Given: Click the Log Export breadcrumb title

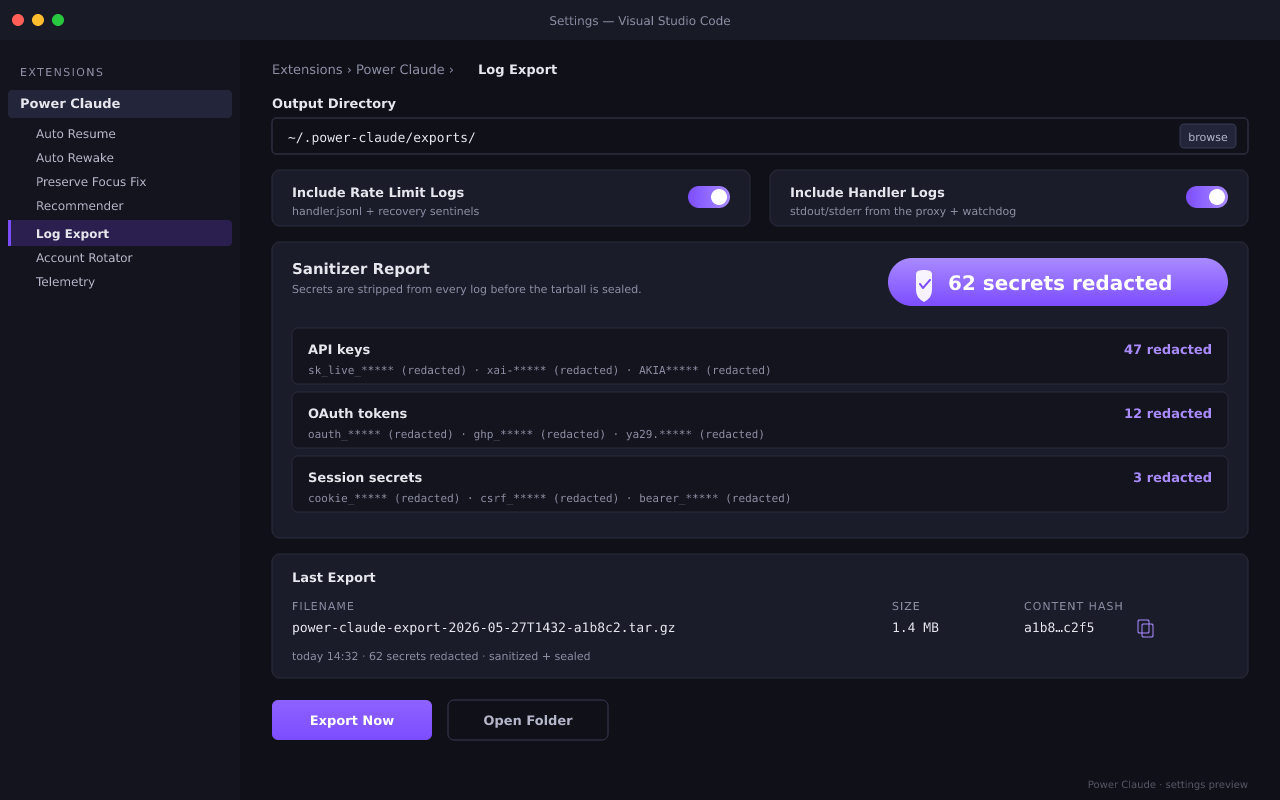Looking at the screenshot, I should (517, 70).
